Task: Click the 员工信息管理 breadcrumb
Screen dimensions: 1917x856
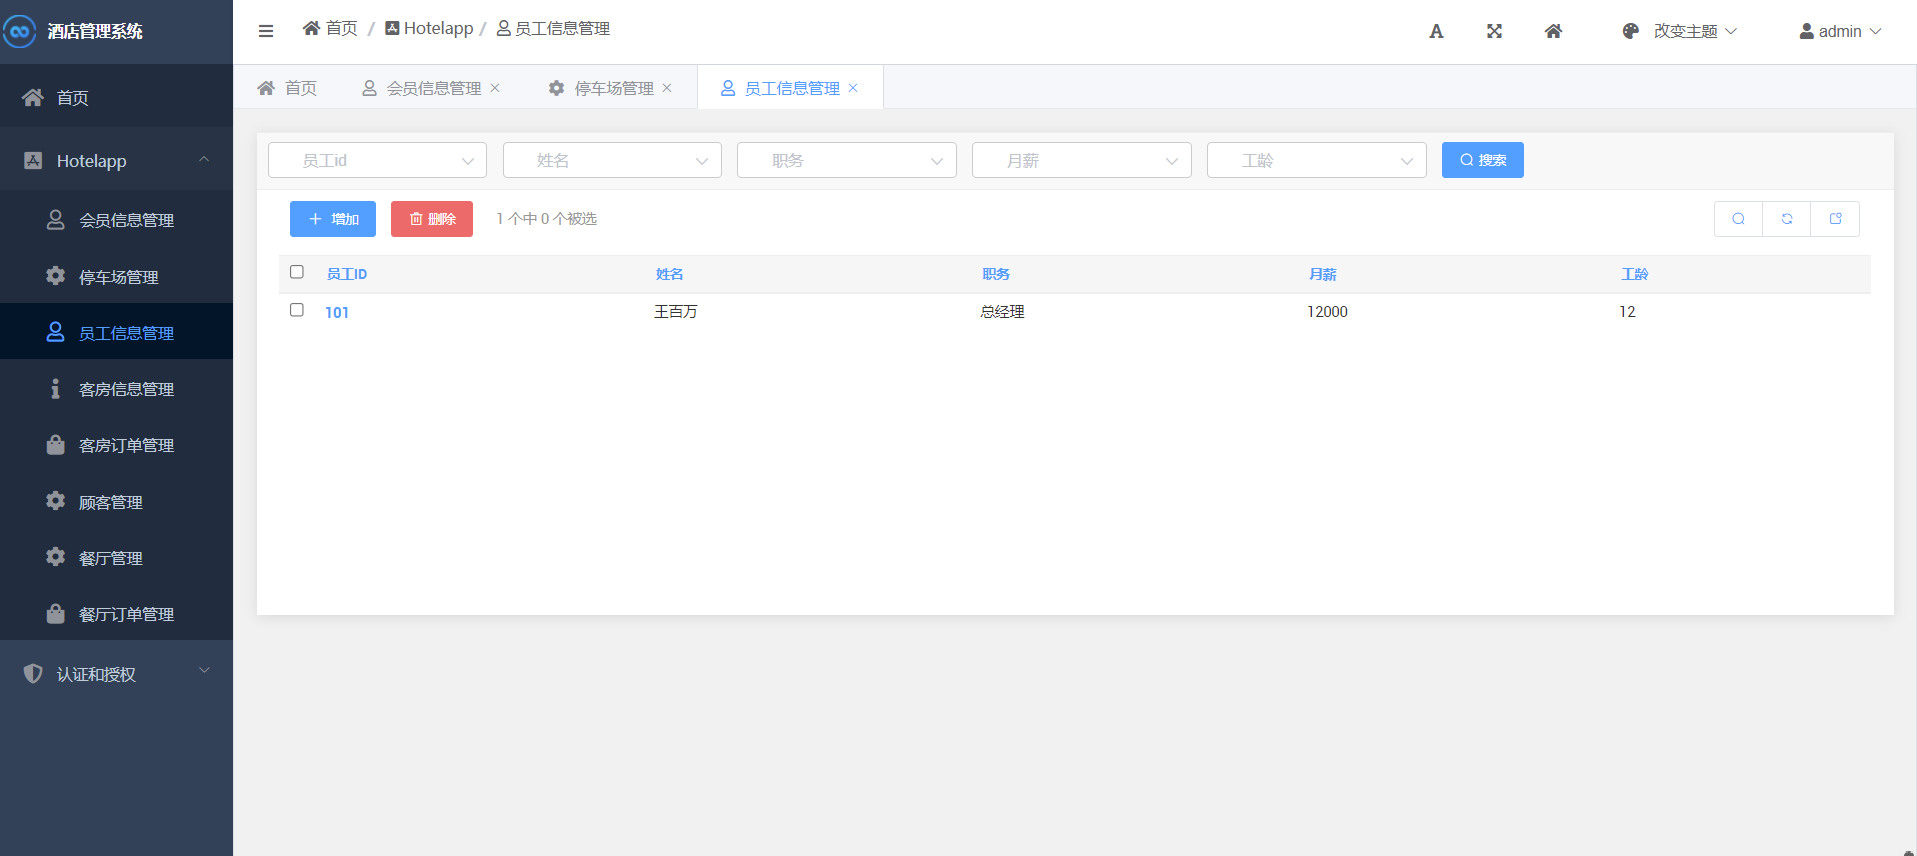Action: (x=553, y=28)
